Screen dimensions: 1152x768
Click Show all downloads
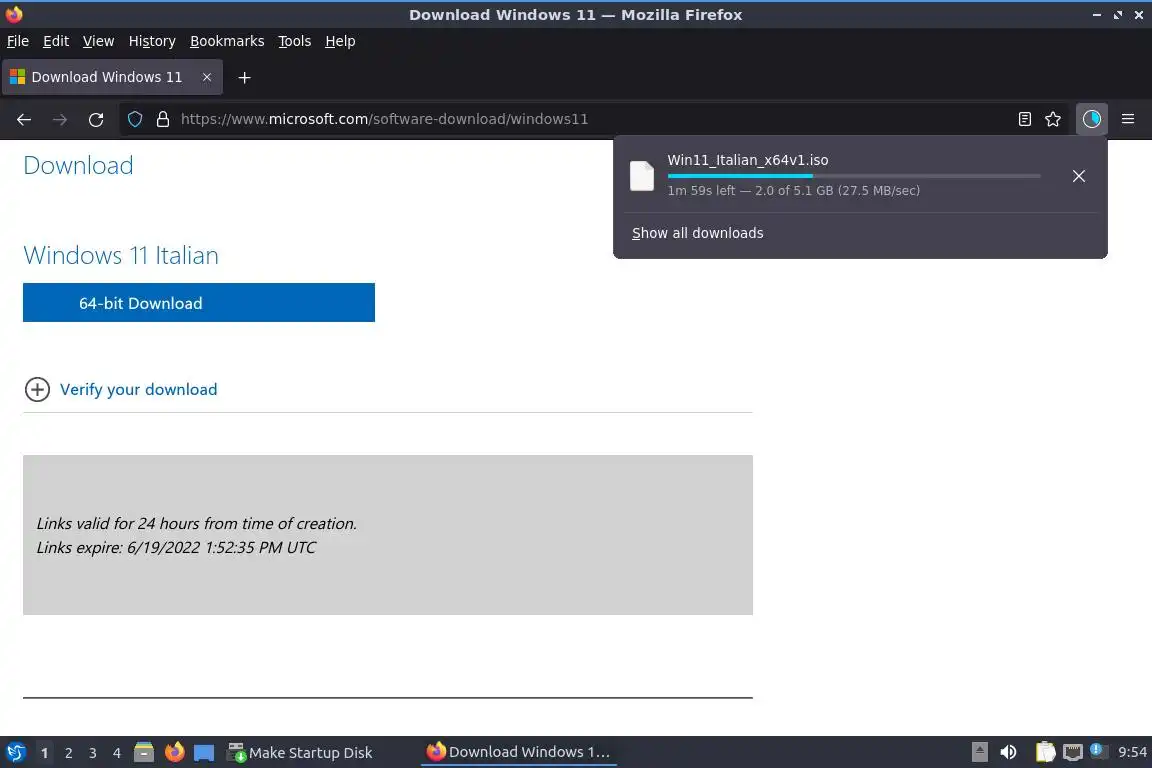[x=697, y=233]
